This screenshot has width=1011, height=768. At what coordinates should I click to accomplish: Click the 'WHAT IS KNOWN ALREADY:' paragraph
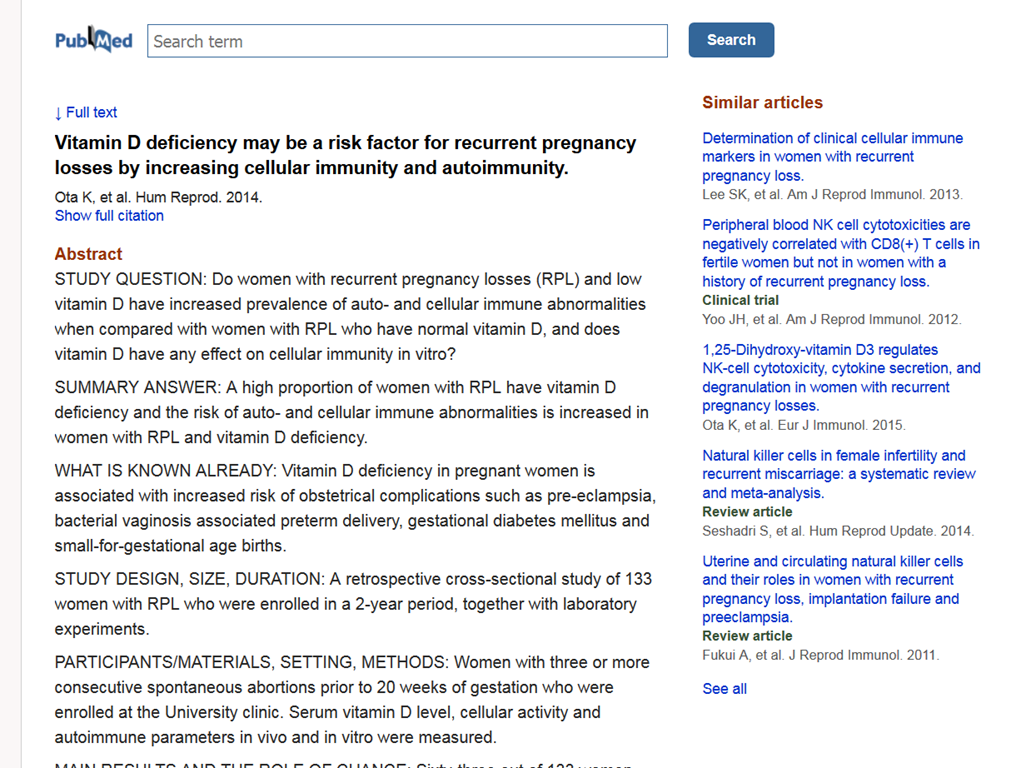[x=355, y=508]
